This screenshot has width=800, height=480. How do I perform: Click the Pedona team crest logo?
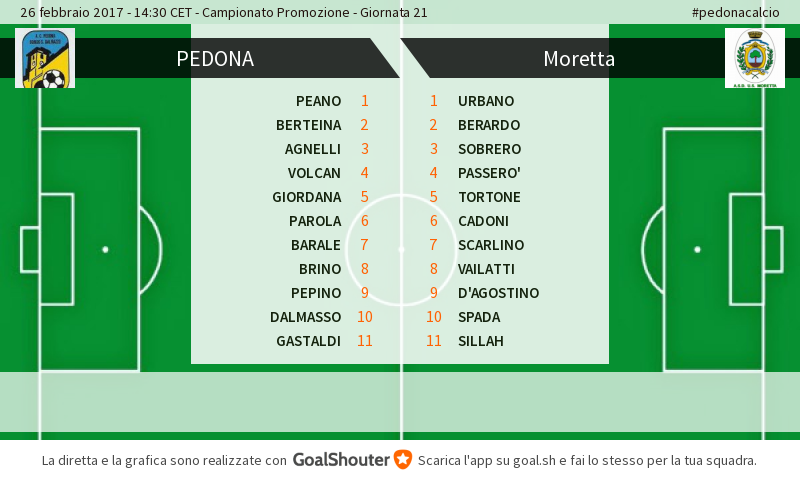[x=45, y=58]
